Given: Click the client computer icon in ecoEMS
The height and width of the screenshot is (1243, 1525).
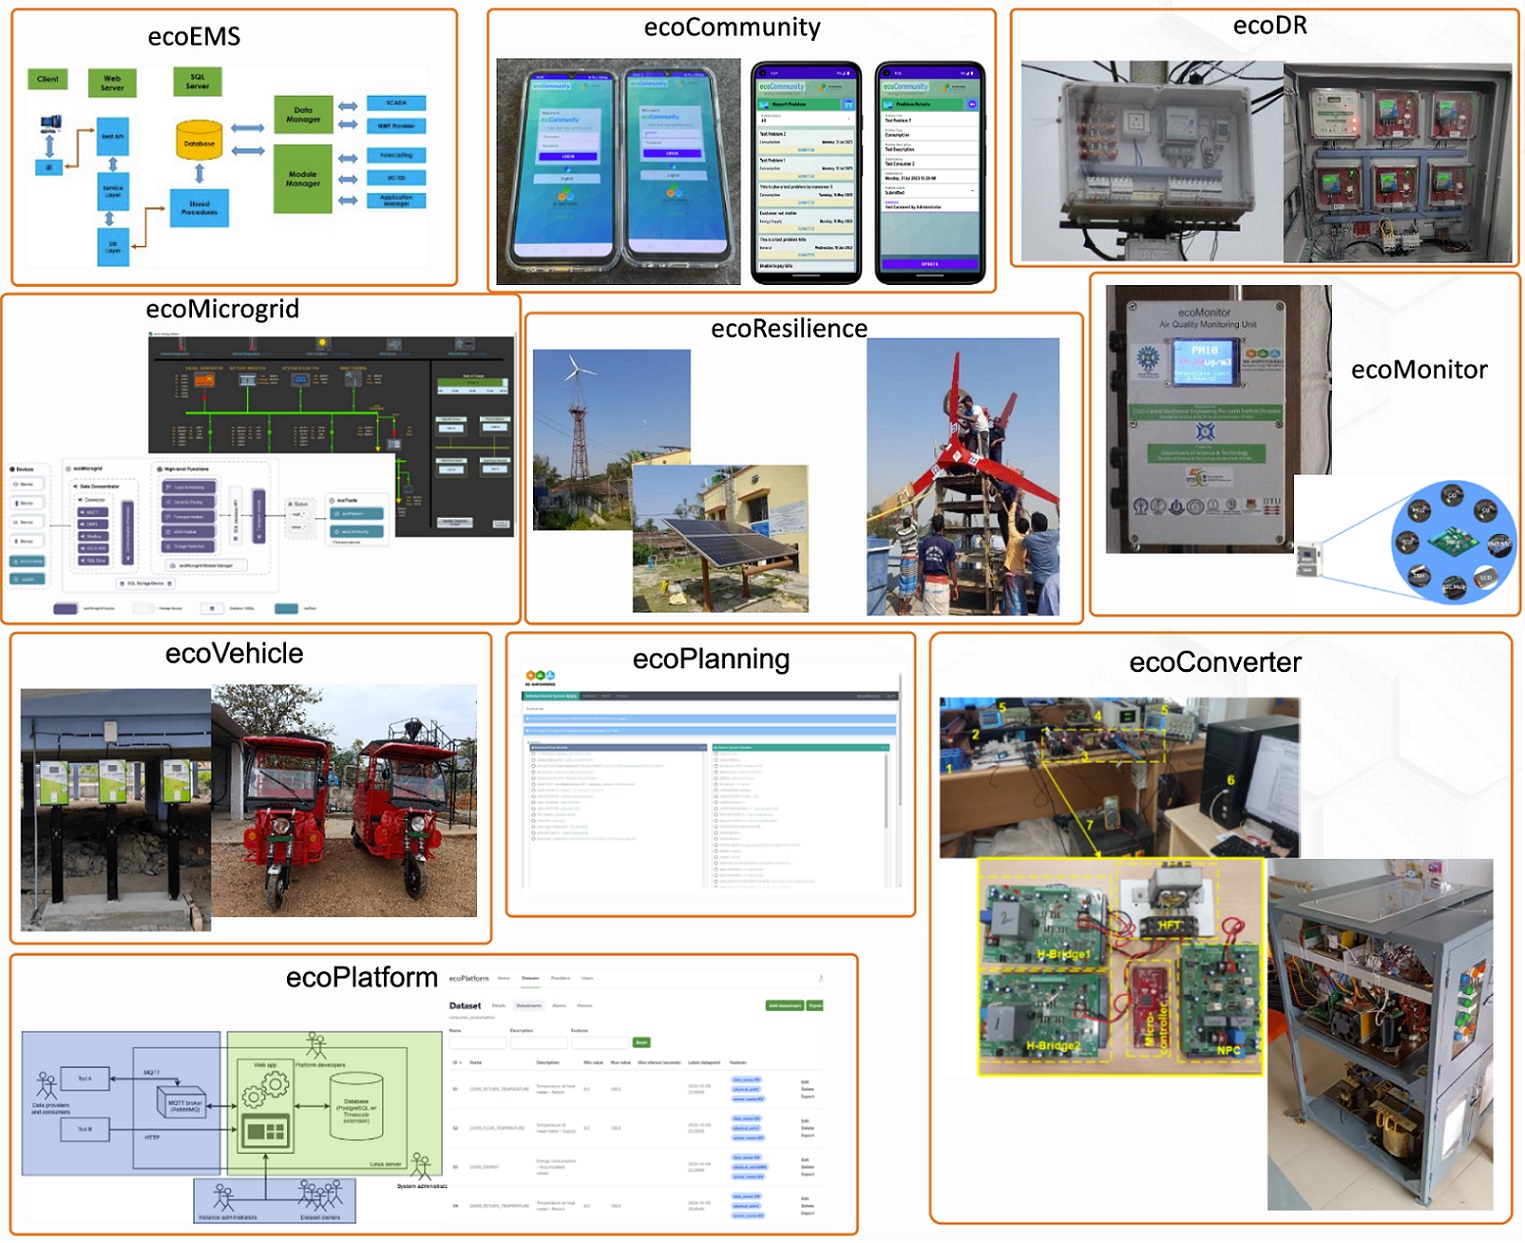Looking at the screenshot, I should point(49,125).
